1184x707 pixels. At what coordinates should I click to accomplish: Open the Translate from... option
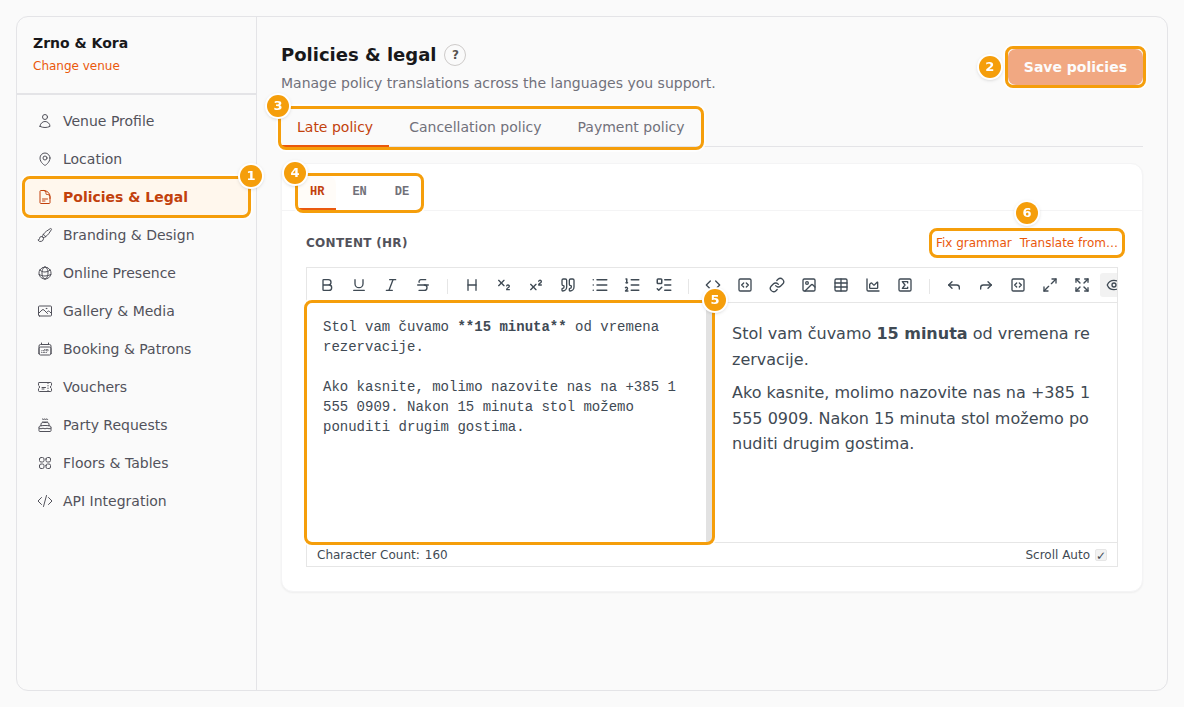click(x=1068, y=242)
